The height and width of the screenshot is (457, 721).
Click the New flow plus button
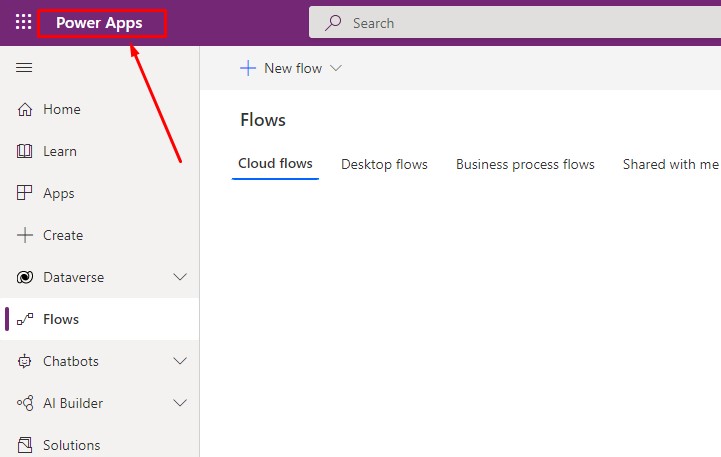pyautogui.click(x=248, y=68)
